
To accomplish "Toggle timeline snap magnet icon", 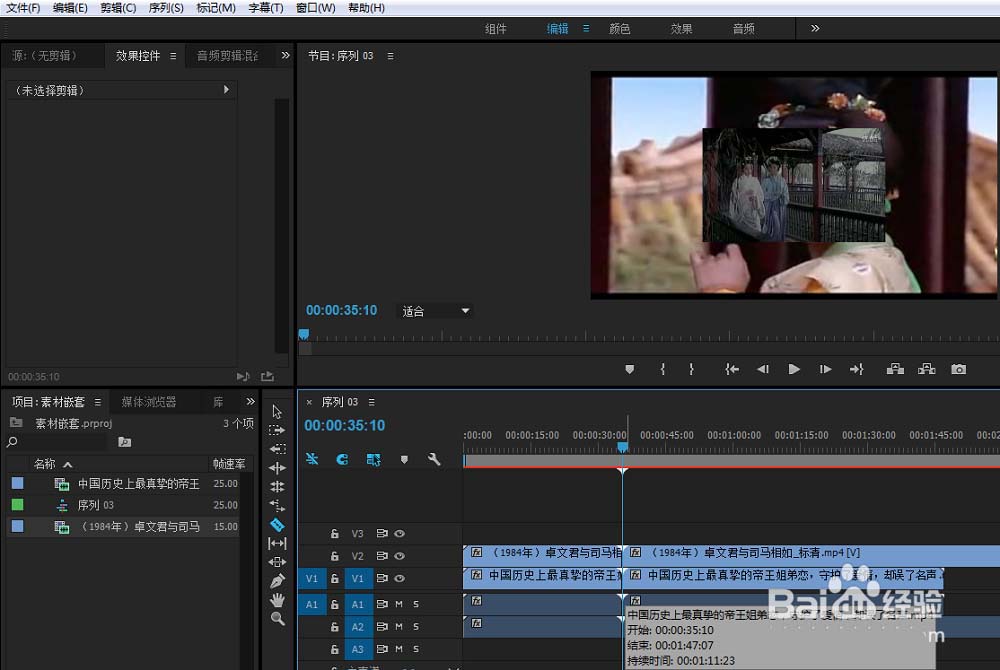I will click(342, 459).
